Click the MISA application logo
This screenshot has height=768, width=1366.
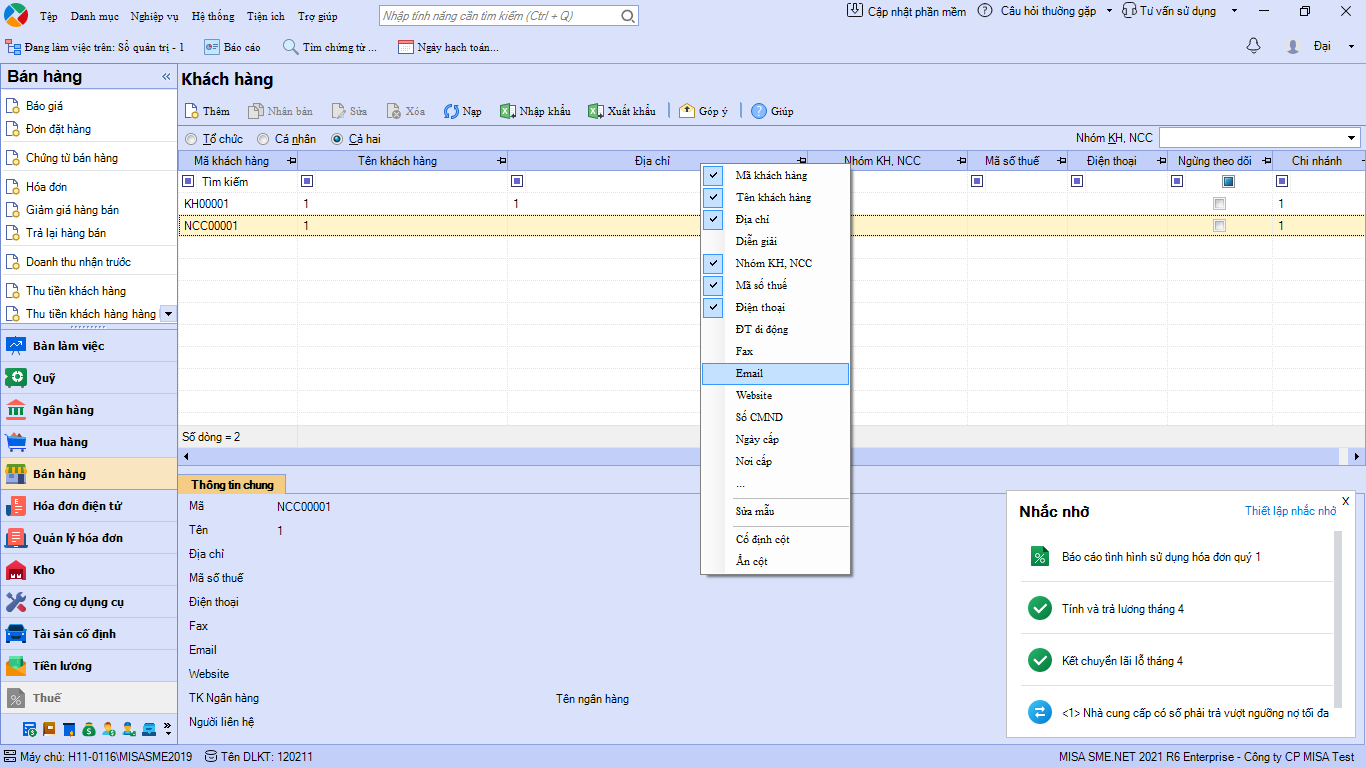tap(17, 15)
